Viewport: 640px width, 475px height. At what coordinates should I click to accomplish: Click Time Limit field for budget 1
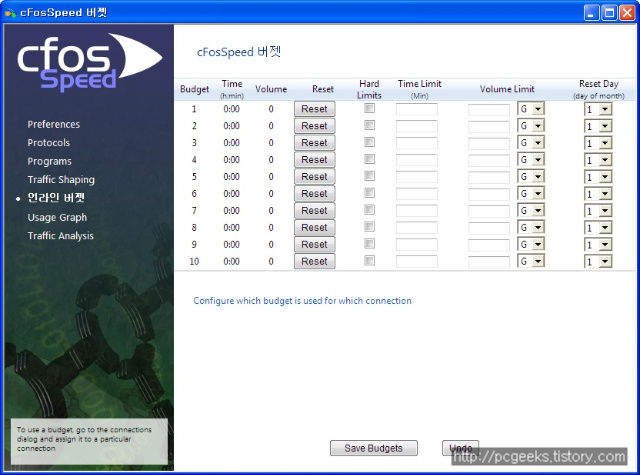click(x=417, y=109)
